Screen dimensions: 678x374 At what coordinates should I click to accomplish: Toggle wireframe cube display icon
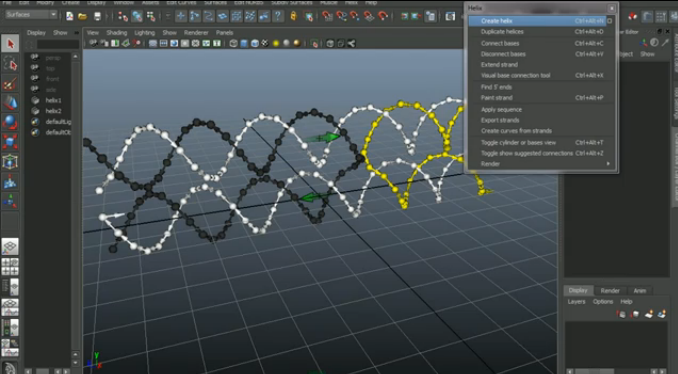(x=233, y=44)
